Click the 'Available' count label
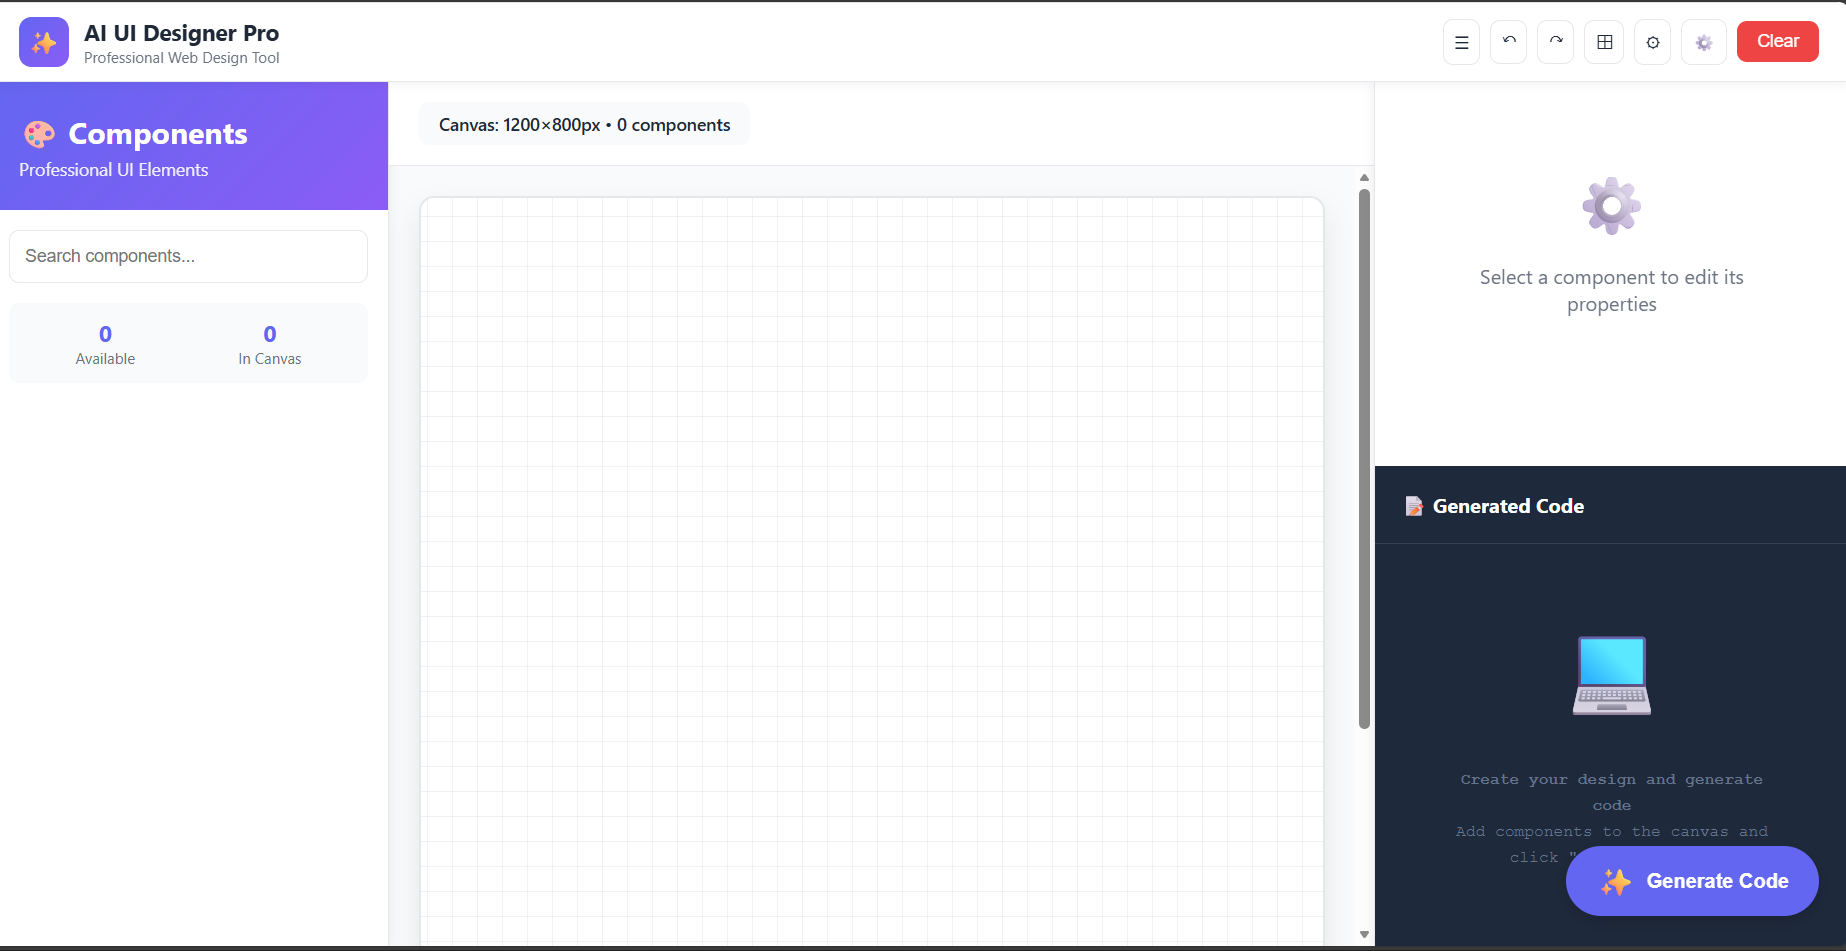 [105, 359]
